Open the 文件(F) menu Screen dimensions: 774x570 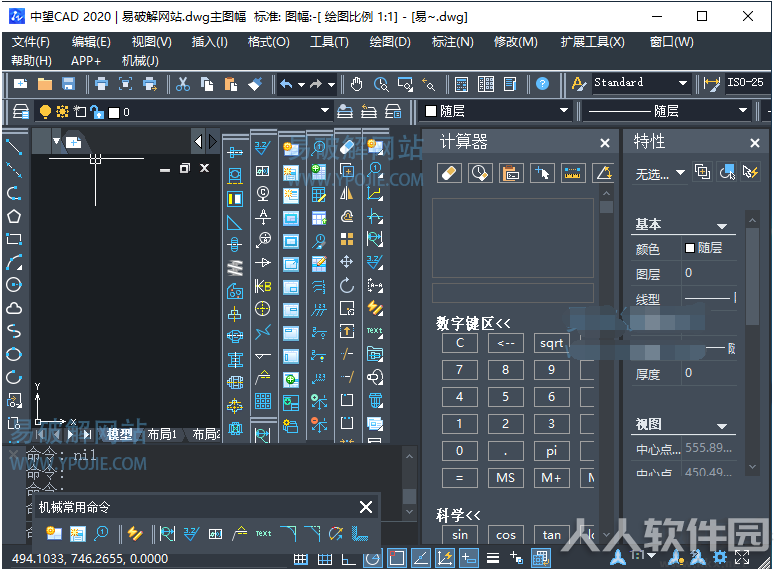click(31, 42)
